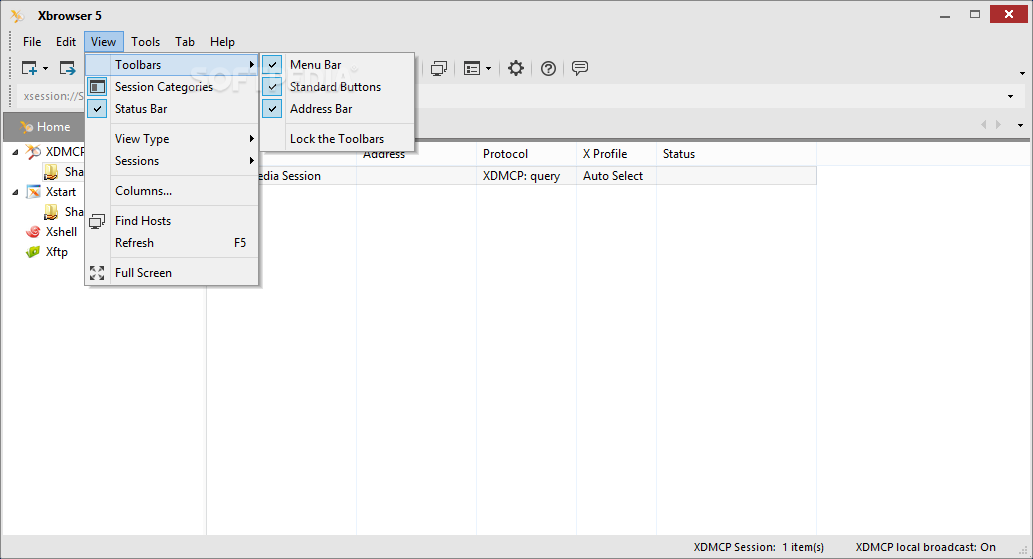Screen dimensions: 1033x559
Task: Select the Xshell tree icon
Action: (x=33, y=232)
